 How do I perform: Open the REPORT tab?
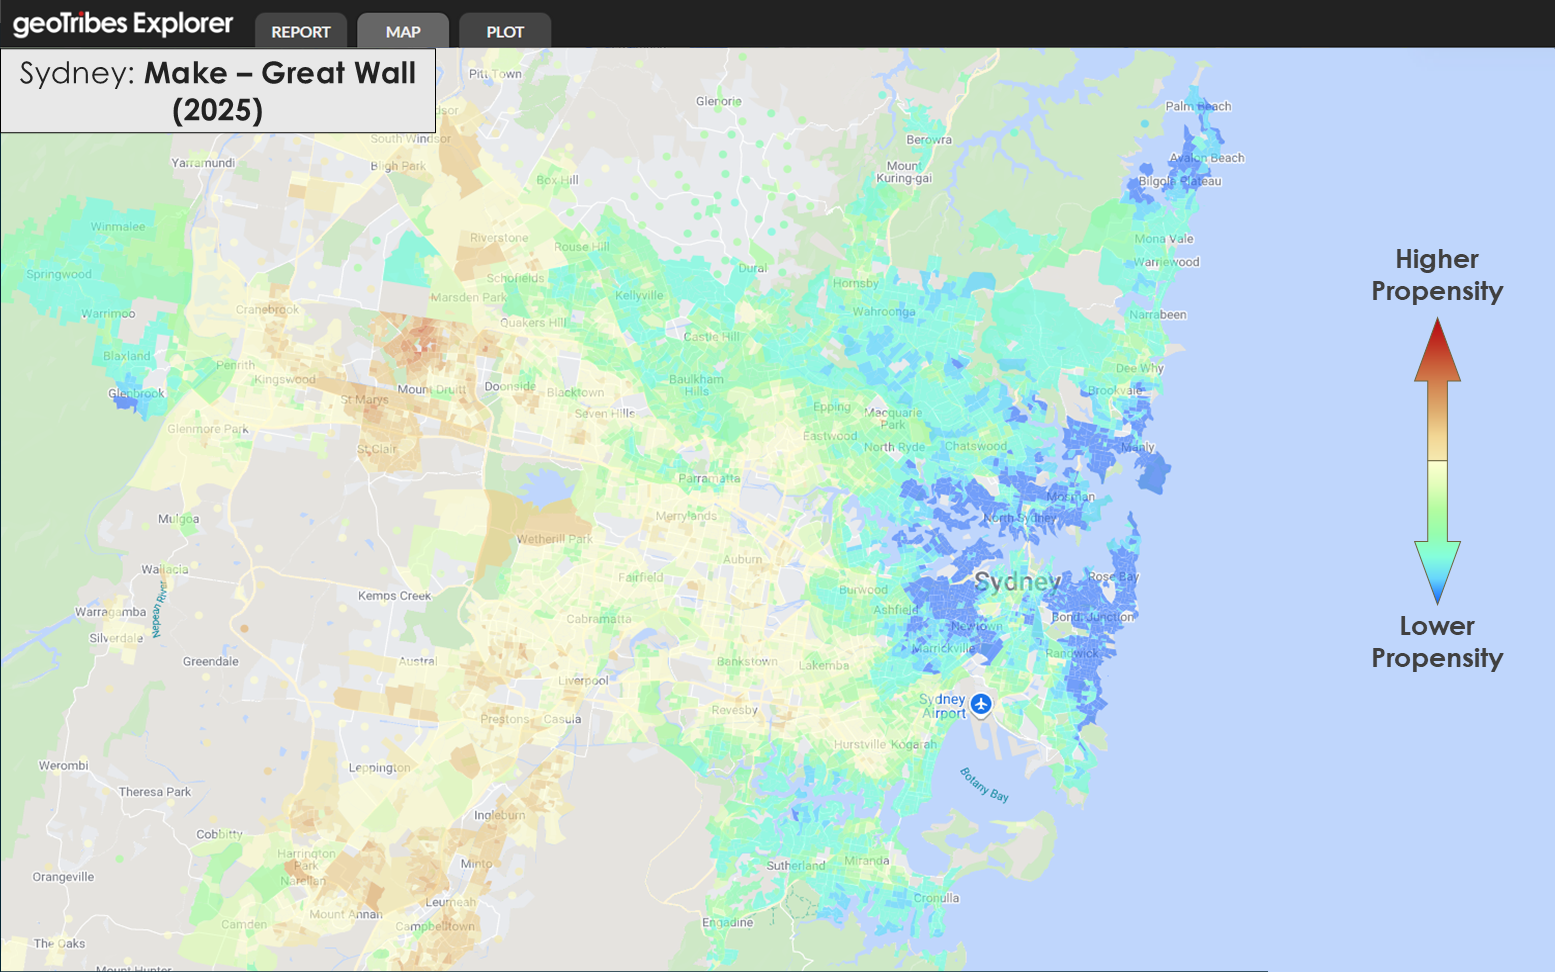point(301,32)
